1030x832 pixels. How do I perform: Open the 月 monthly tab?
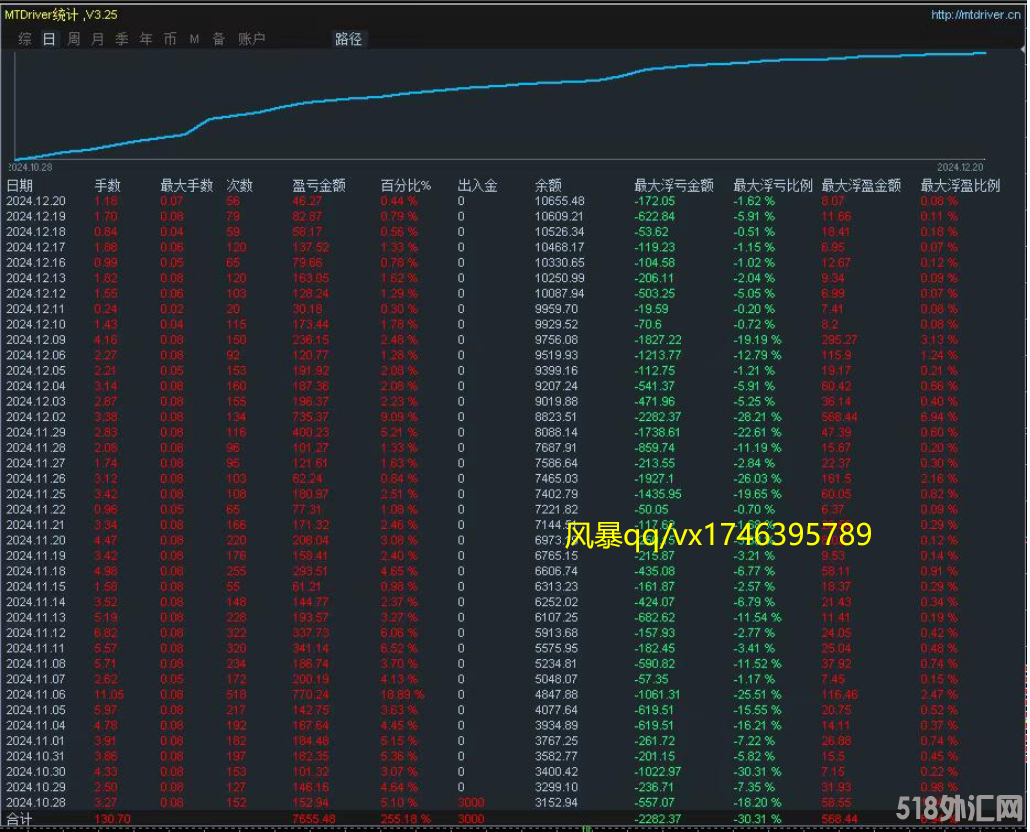(97, 39)
